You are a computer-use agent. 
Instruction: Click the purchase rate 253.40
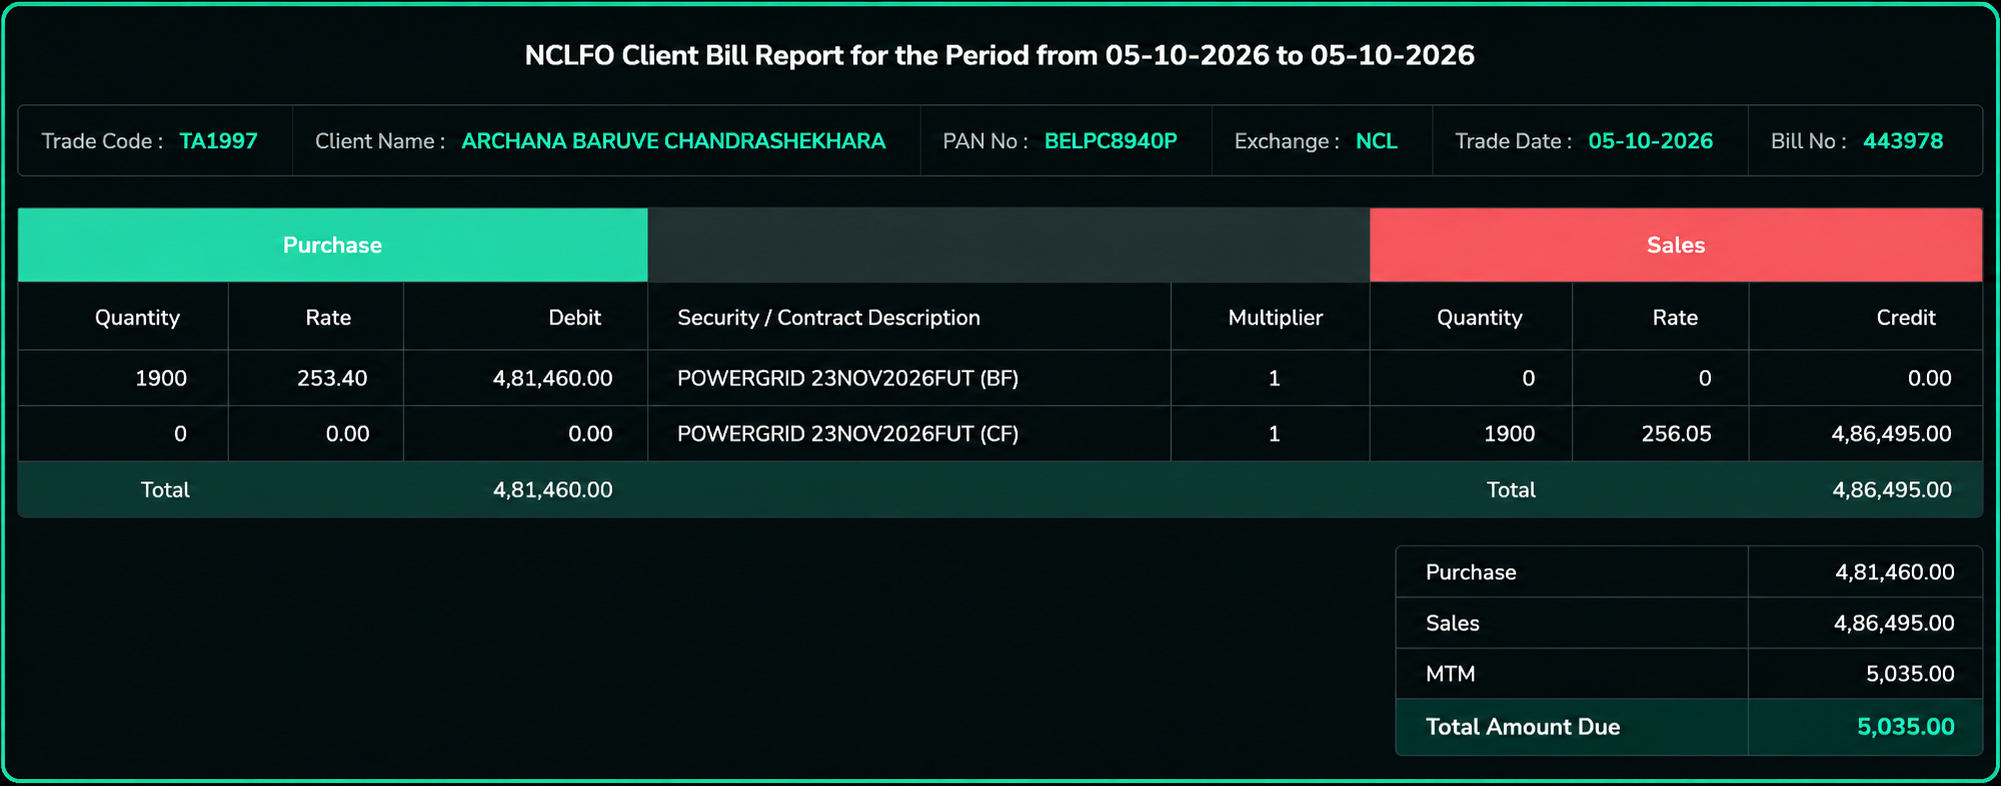pos(332,378)
